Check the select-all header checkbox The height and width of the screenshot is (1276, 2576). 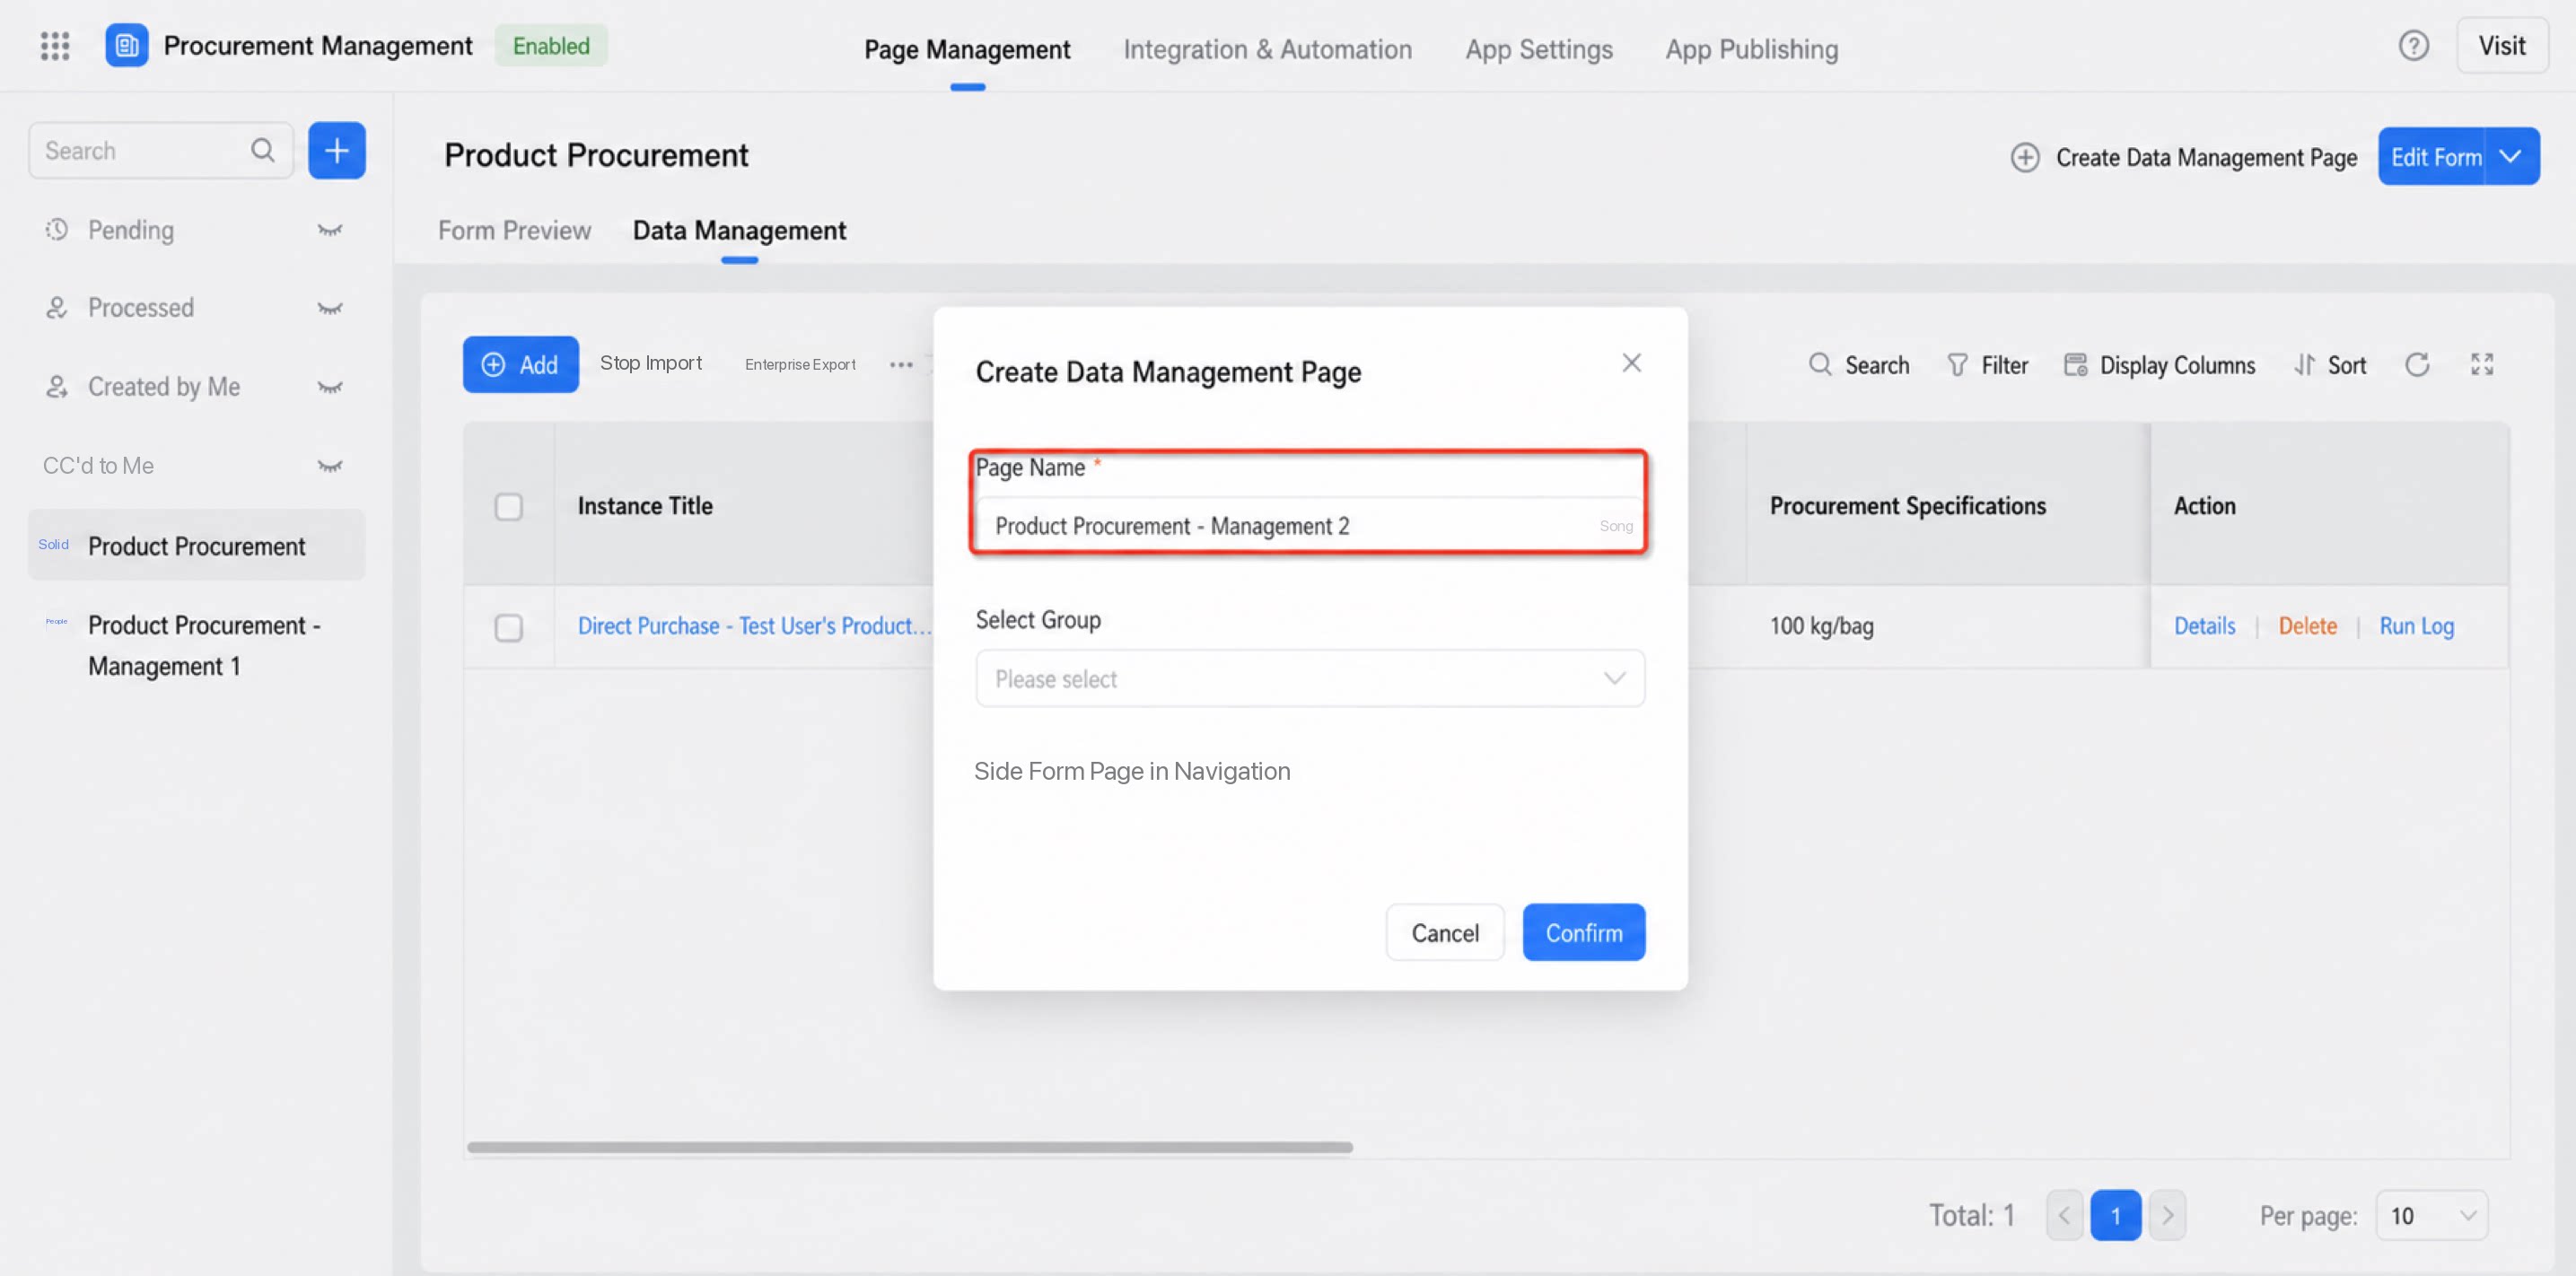509,507
